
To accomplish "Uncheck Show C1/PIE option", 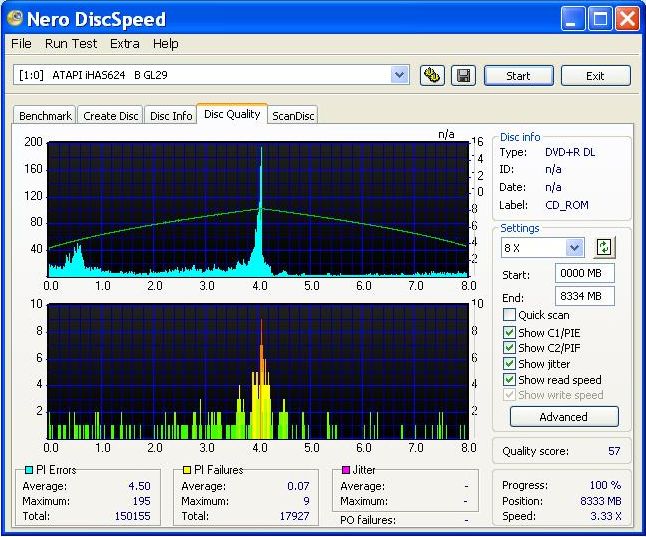I will [510, 332].
